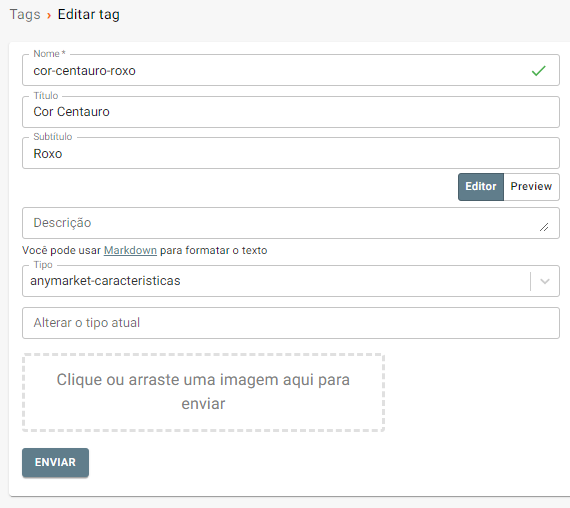Click into the Título field with Cor Centauro
570x508 pixels.
pyautogui.click(x=290, y=112)
